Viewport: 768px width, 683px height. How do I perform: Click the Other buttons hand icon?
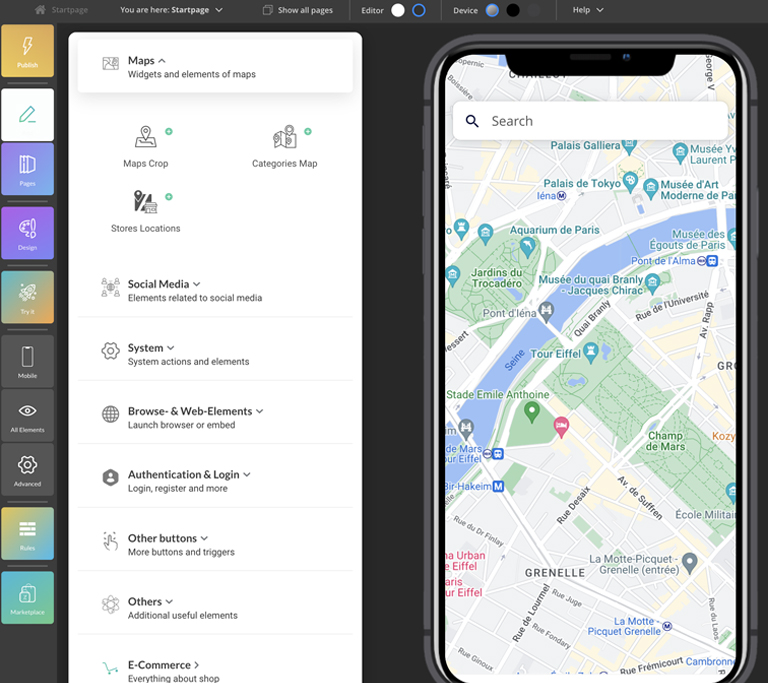point(111,541)
